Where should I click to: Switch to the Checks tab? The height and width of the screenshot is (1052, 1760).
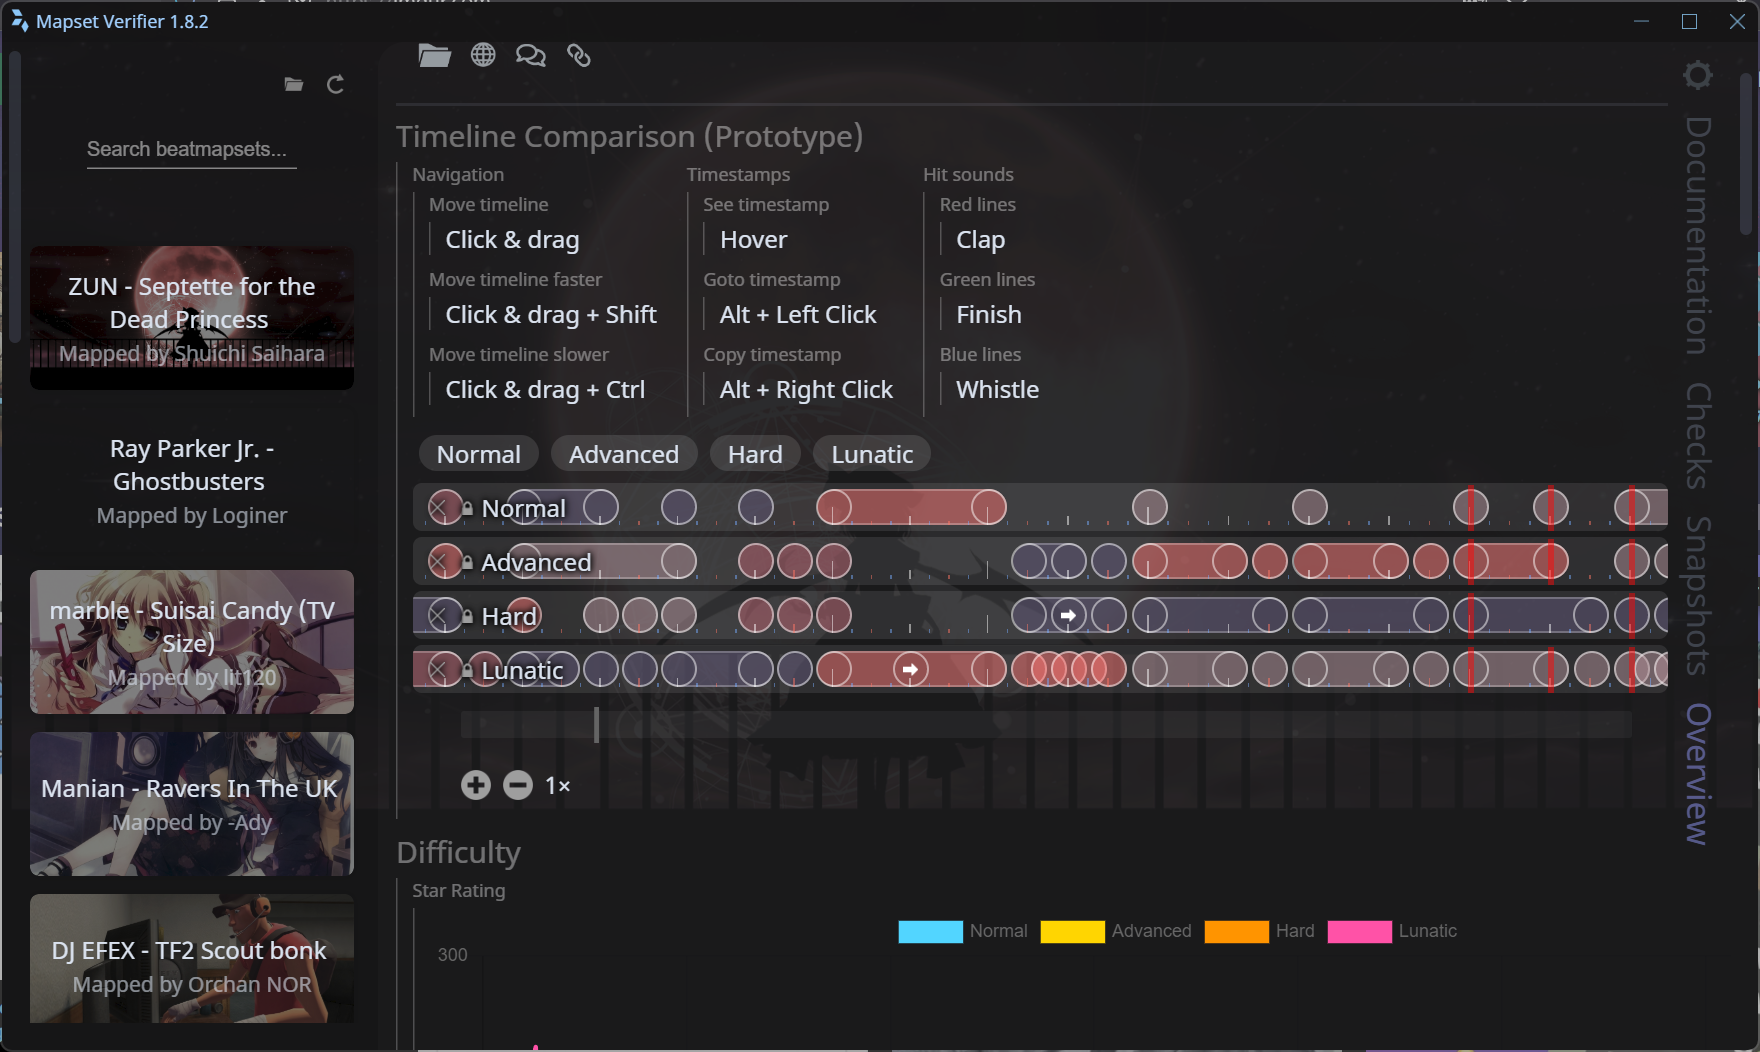[1697, 435]
